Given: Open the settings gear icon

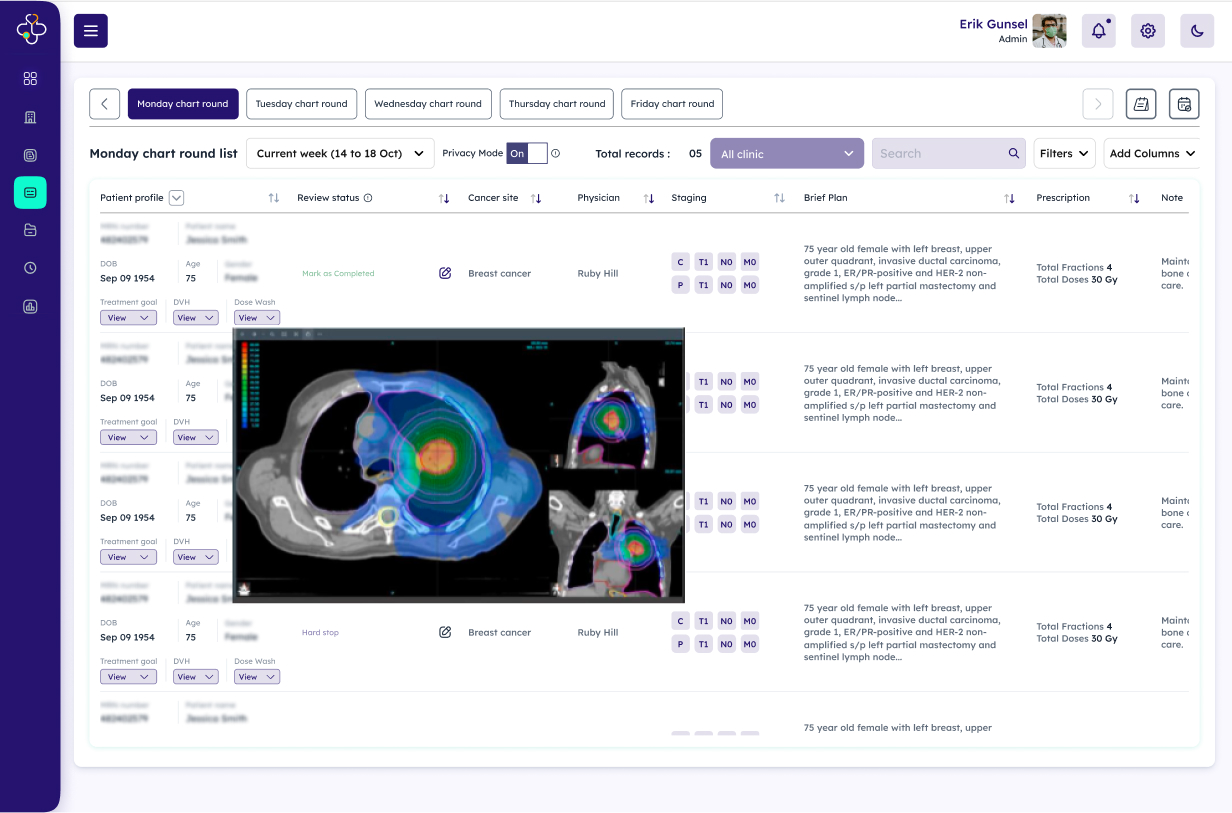Looking at the screenshot, I should [1148, 31].
